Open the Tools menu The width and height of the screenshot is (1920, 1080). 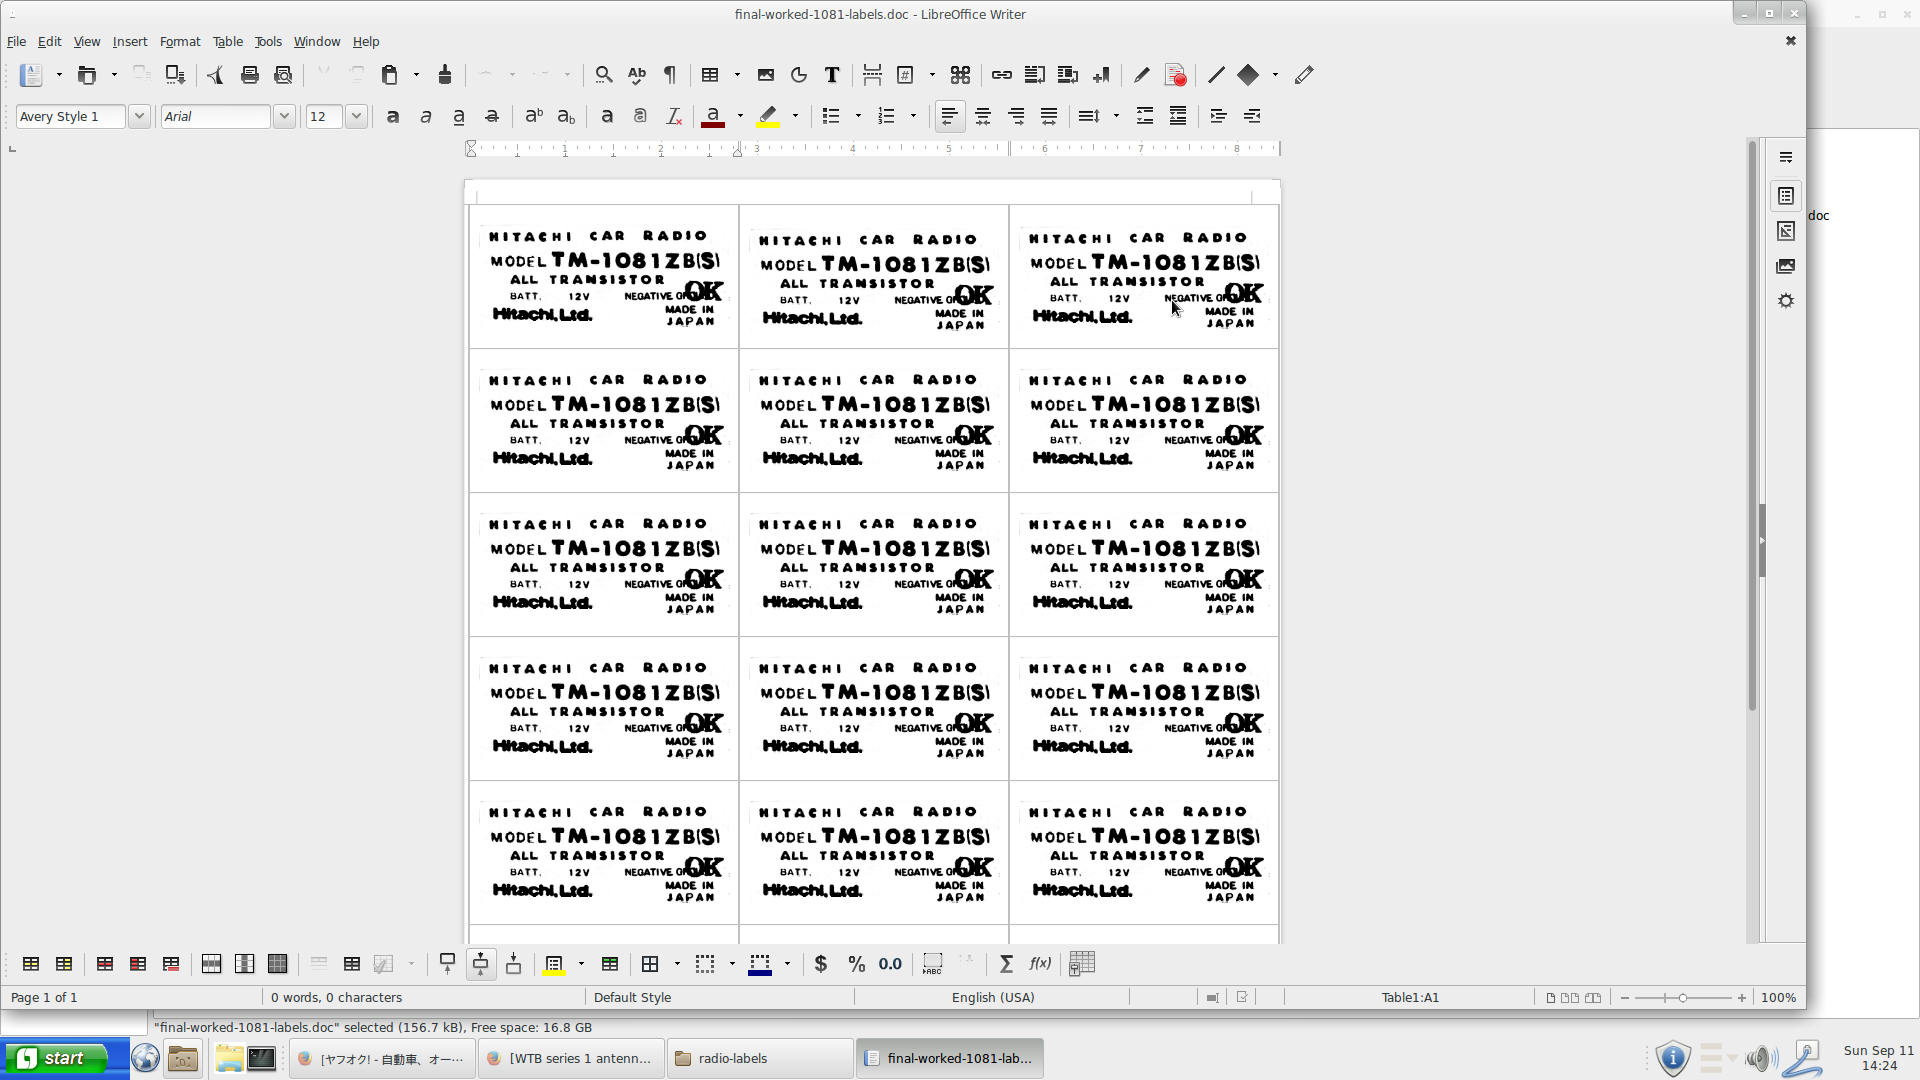268,42
